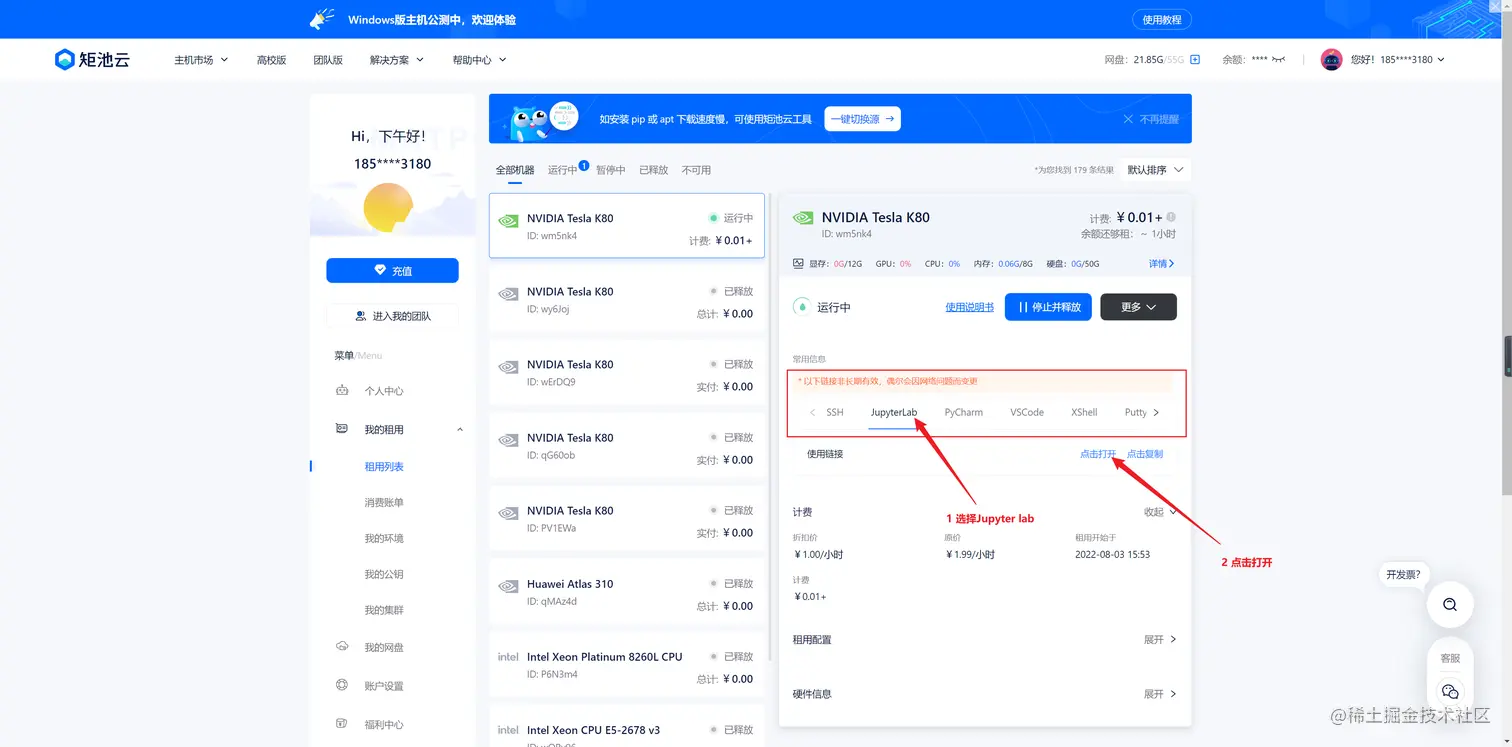Expand the 租用配置 section
1512x747 pixels.
[1160, 639]
